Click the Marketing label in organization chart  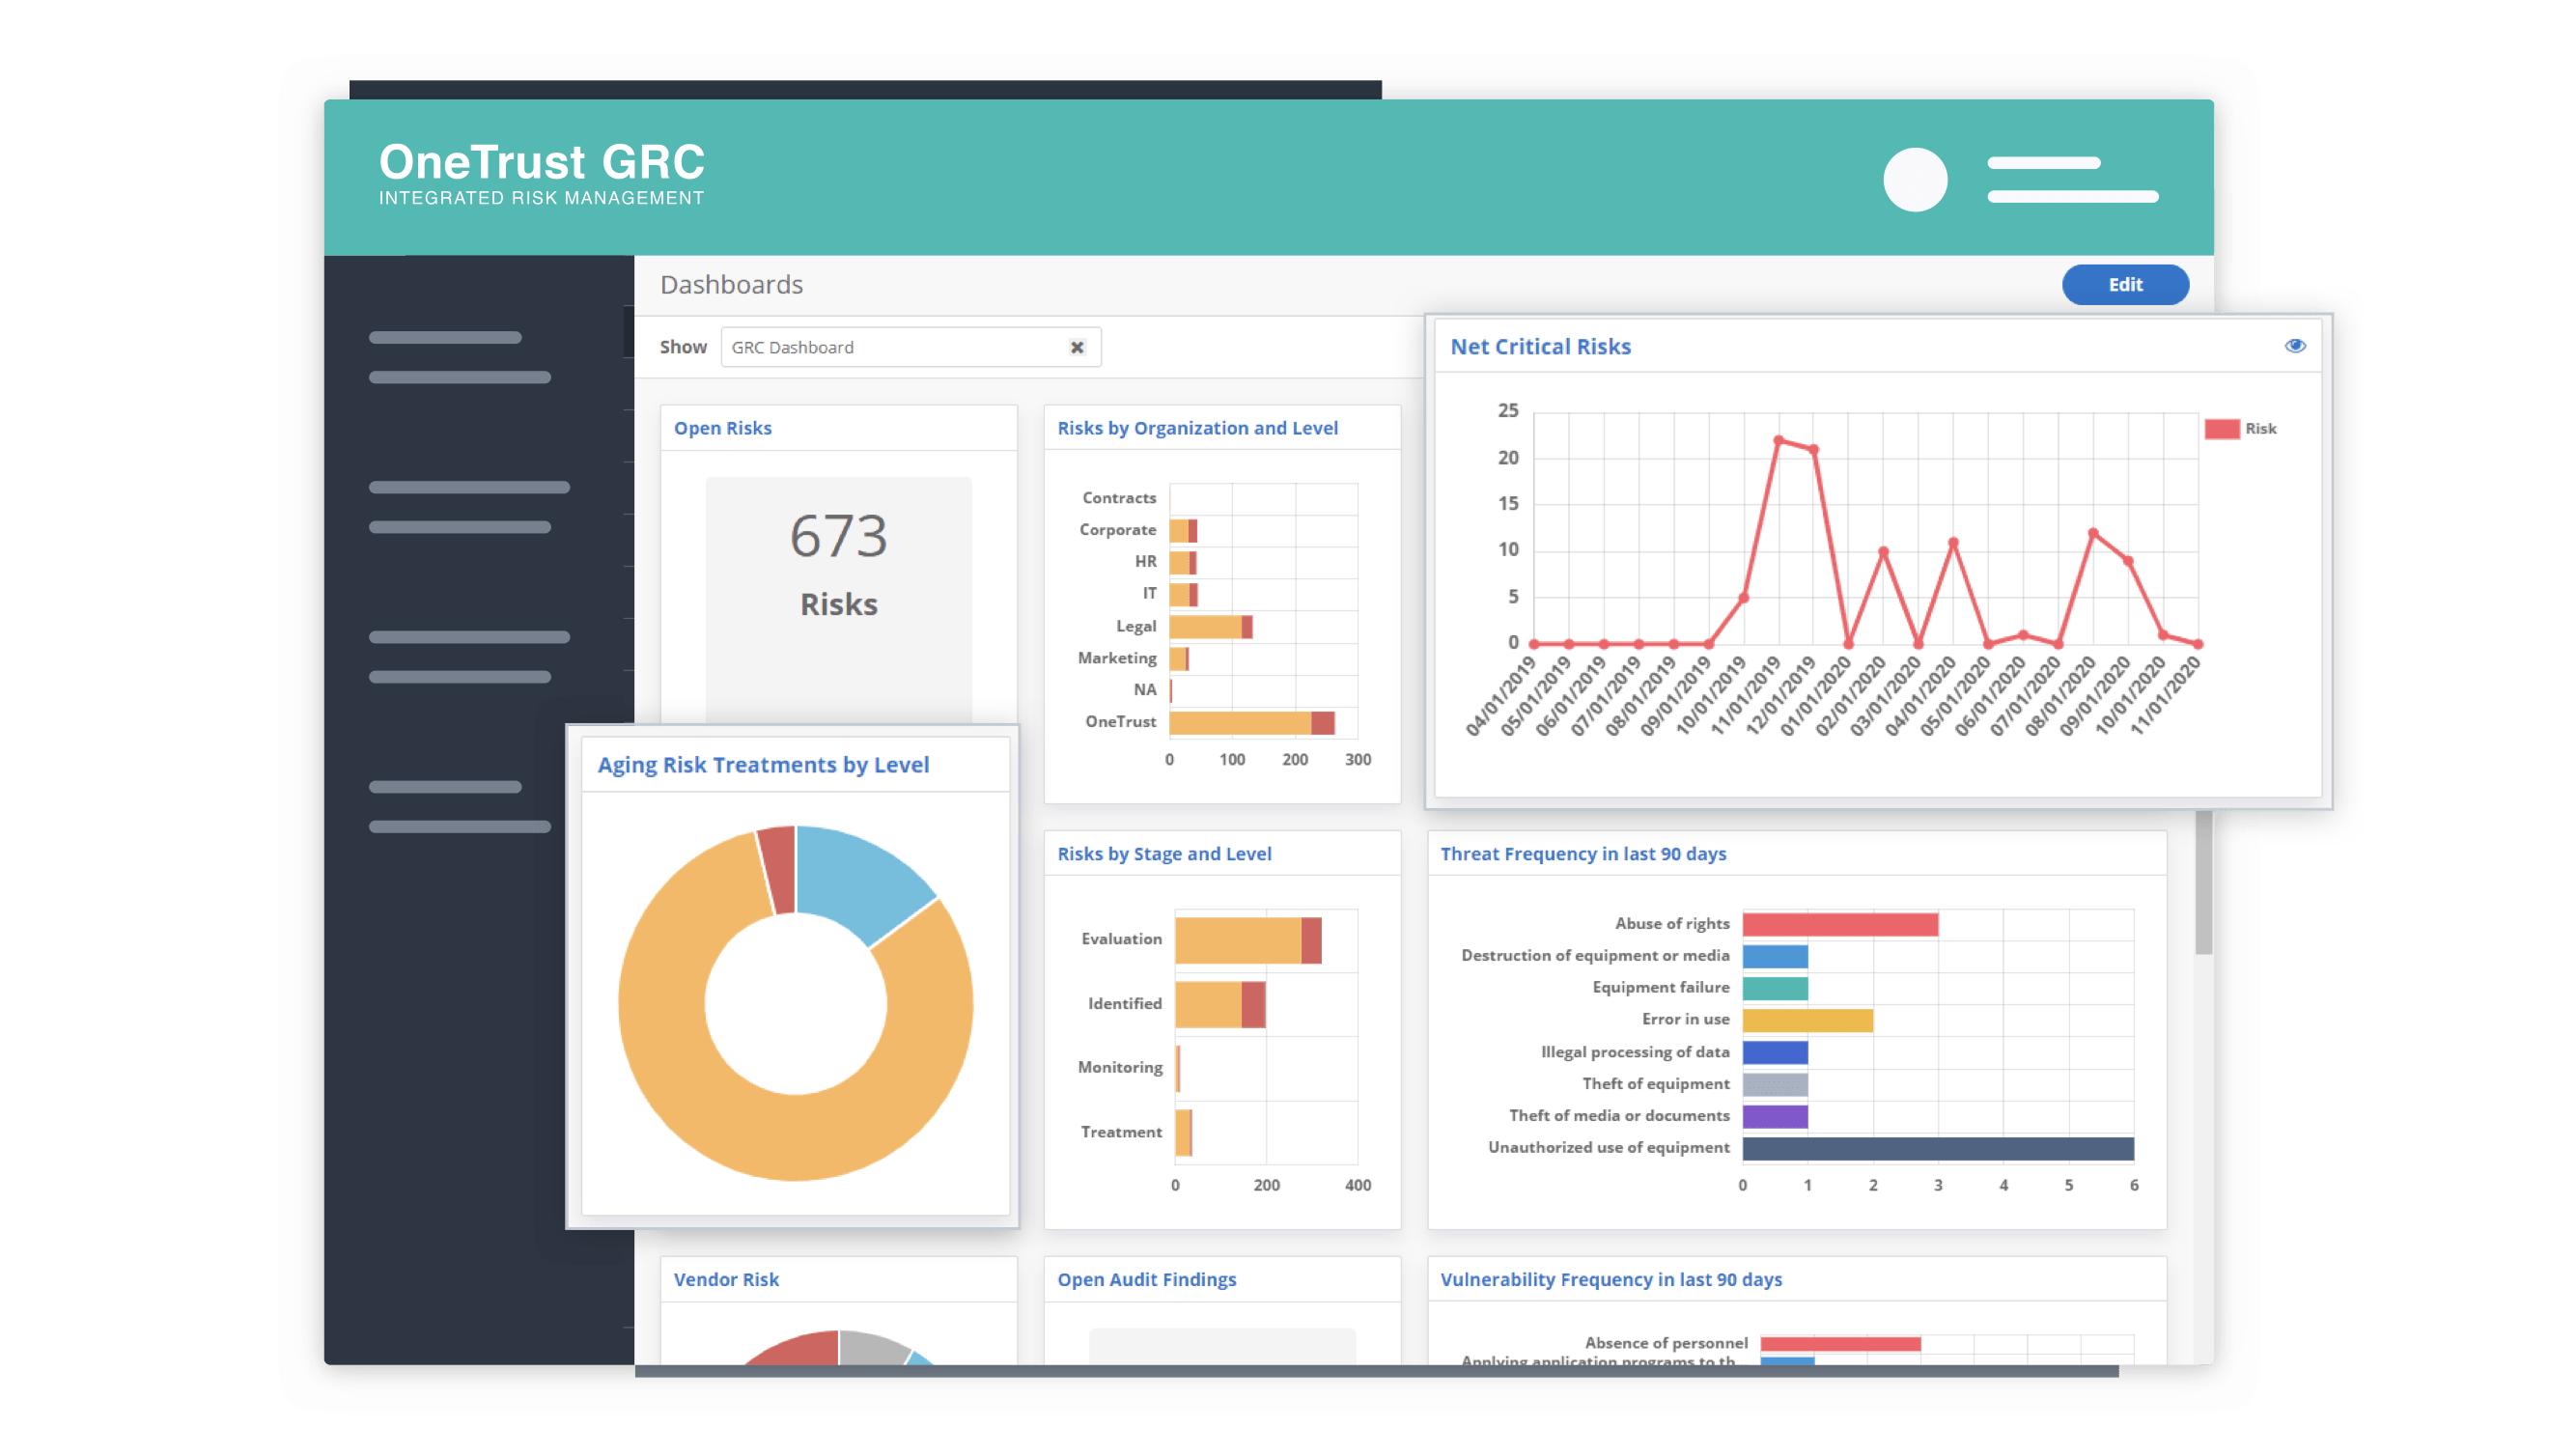tap(1115, 658)
